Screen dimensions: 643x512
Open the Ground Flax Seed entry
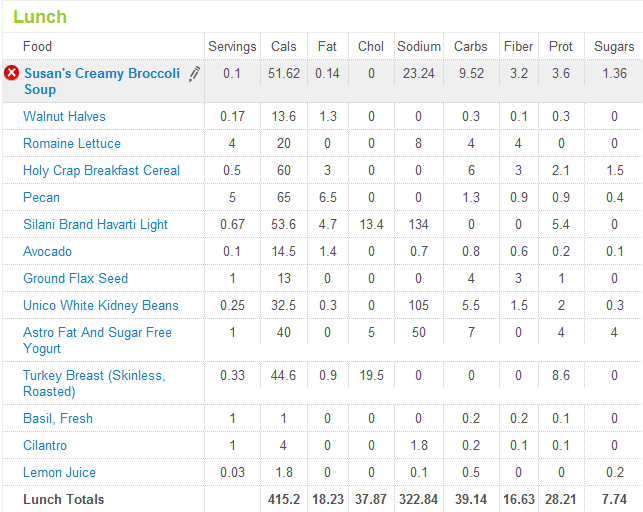[x=75, y=279]
